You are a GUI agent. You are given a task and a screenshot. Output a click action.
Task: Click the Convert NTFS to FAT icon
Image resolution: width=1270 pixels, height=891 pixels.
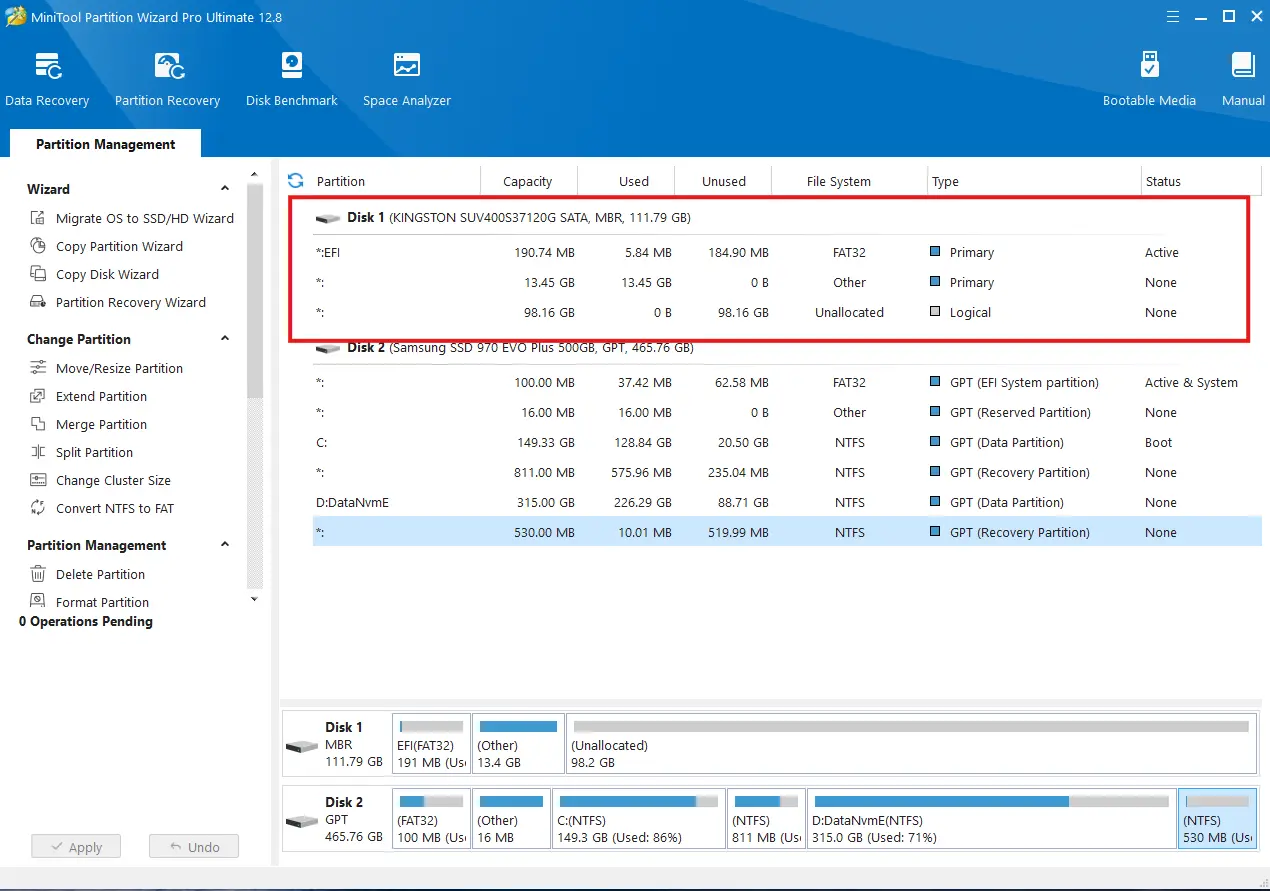[38, 508]
